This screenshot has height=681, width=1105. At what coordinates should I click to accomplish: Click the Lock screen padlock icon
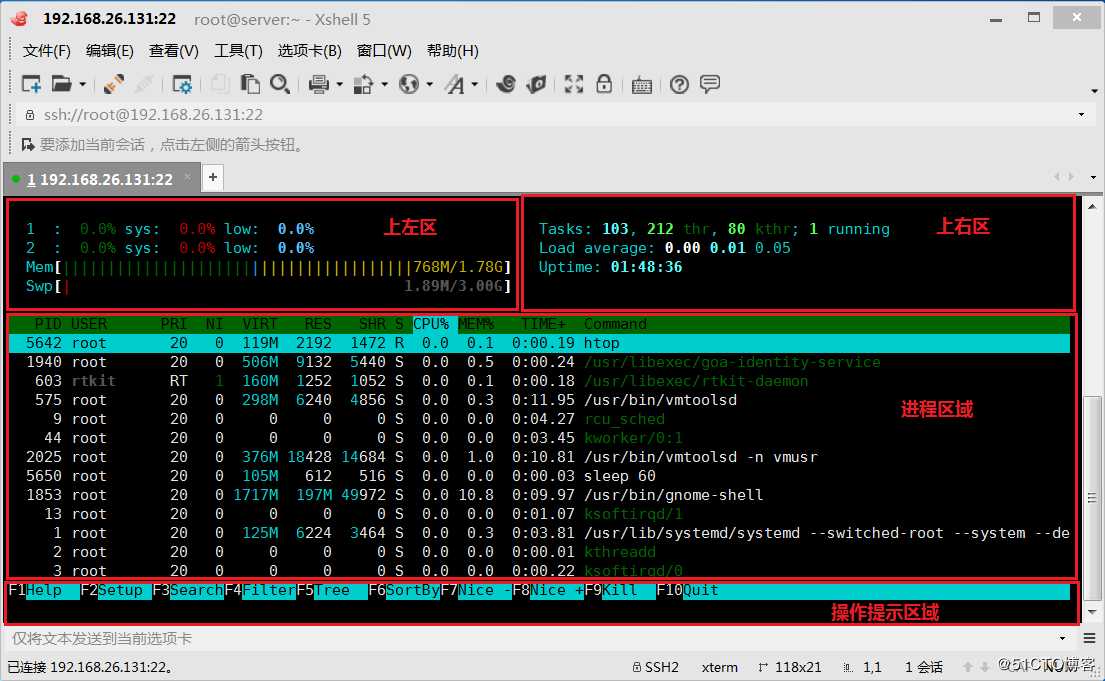click(604, 85)
